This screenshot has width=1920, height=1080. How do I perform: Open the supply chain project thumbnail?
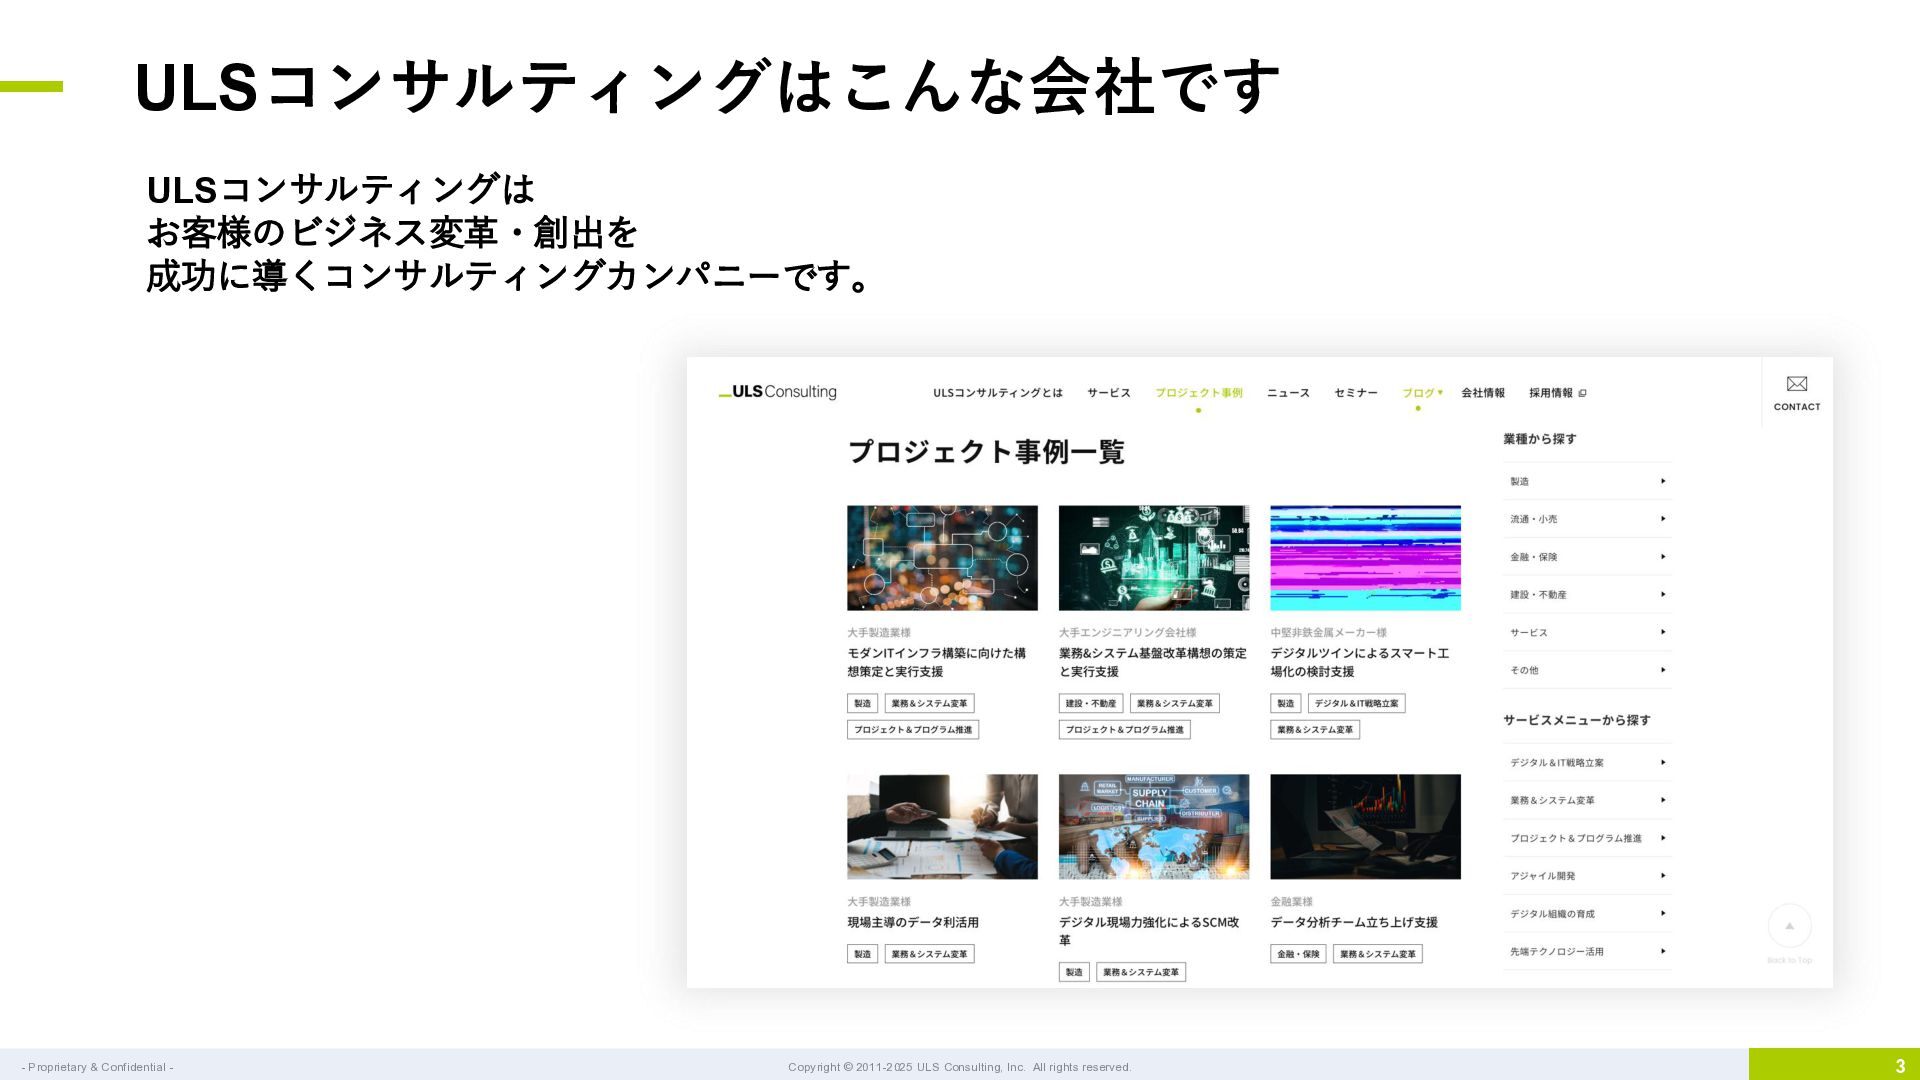click(x=1153, y=827)
